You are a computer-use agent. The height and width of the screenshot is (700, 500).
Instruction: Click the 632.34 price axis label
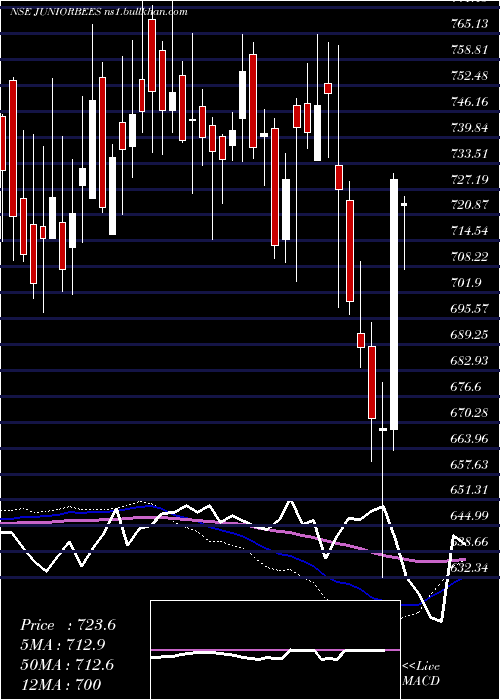click(470, 569)
